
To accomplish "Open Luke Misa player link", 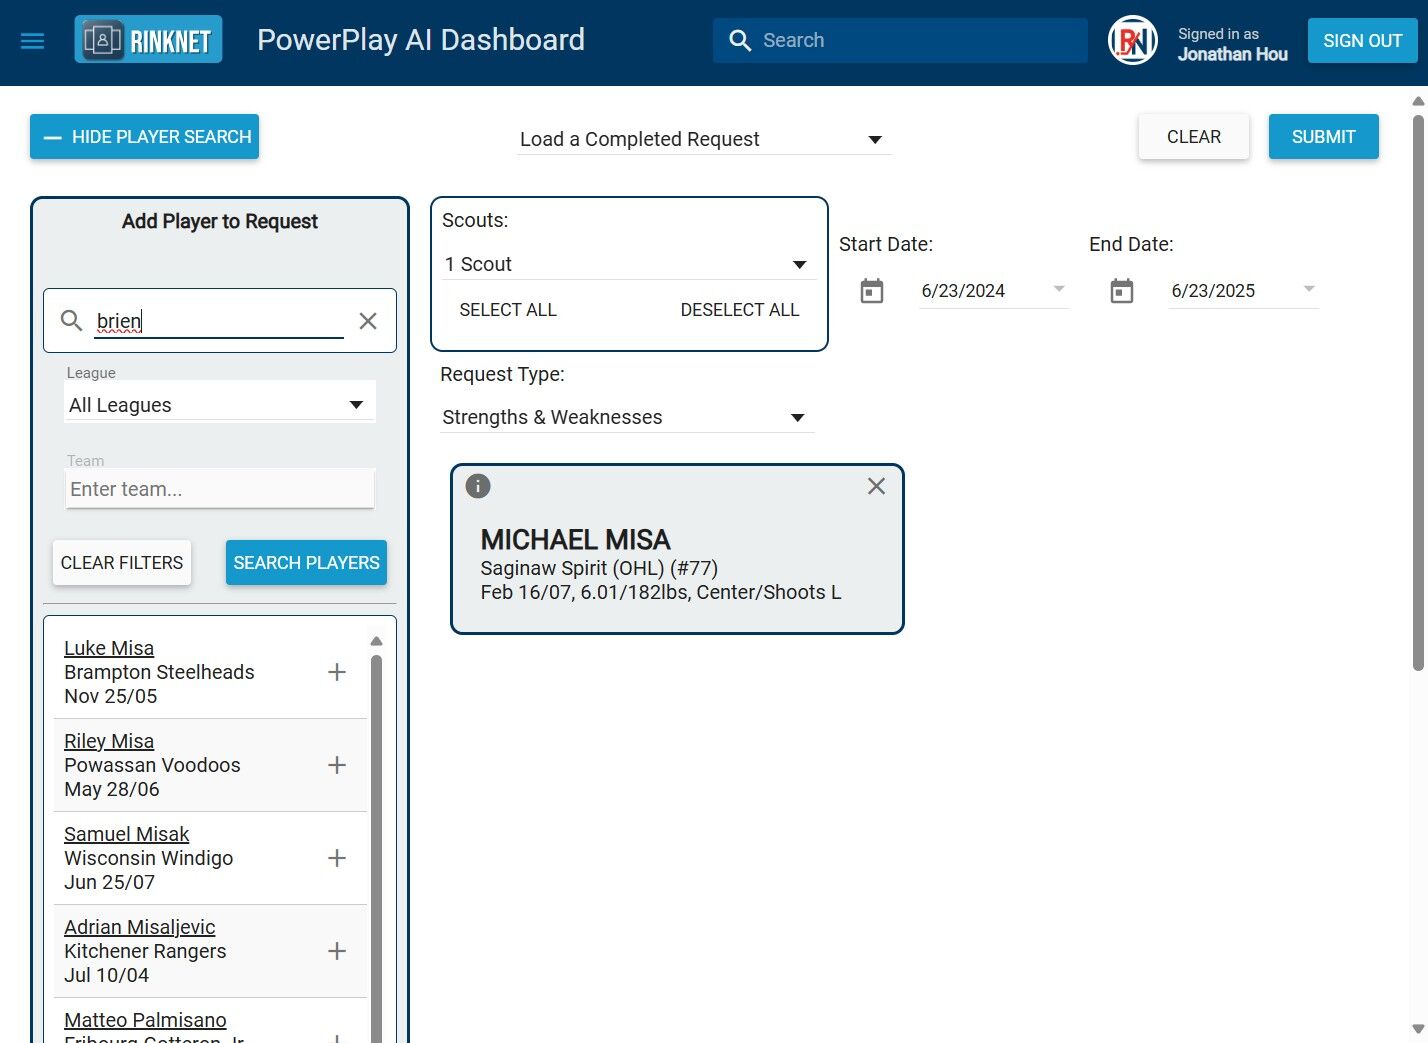I will click(x=109, y=648).
